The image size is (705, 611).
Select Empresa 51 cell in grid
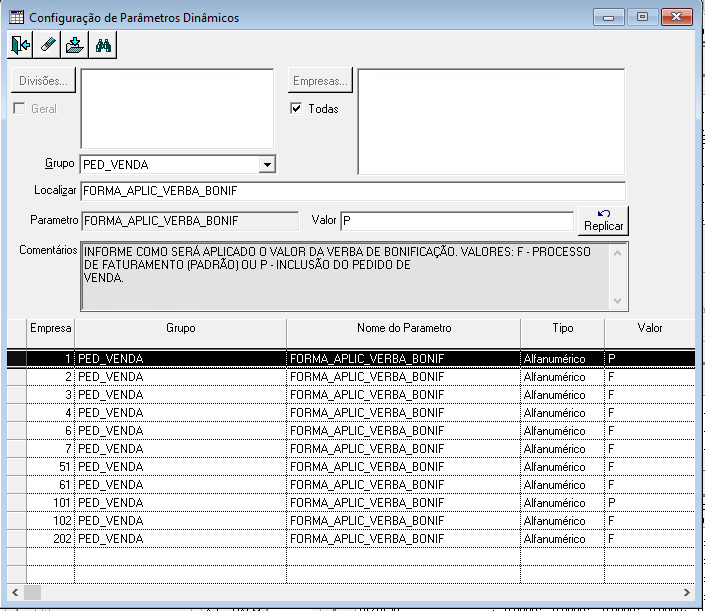pyautogui.click(x=50, y=467)
